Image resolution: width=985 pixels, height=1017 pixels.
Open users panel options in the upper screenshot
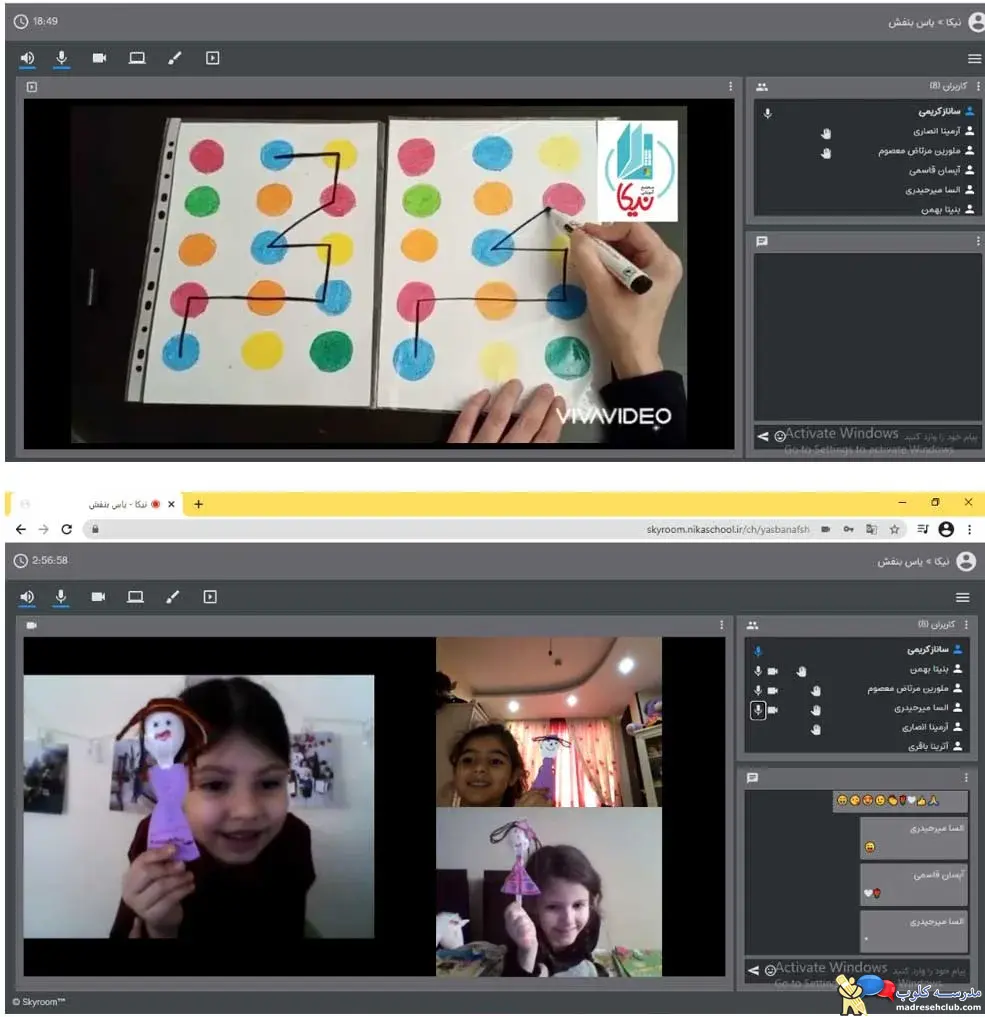(978, 86)
